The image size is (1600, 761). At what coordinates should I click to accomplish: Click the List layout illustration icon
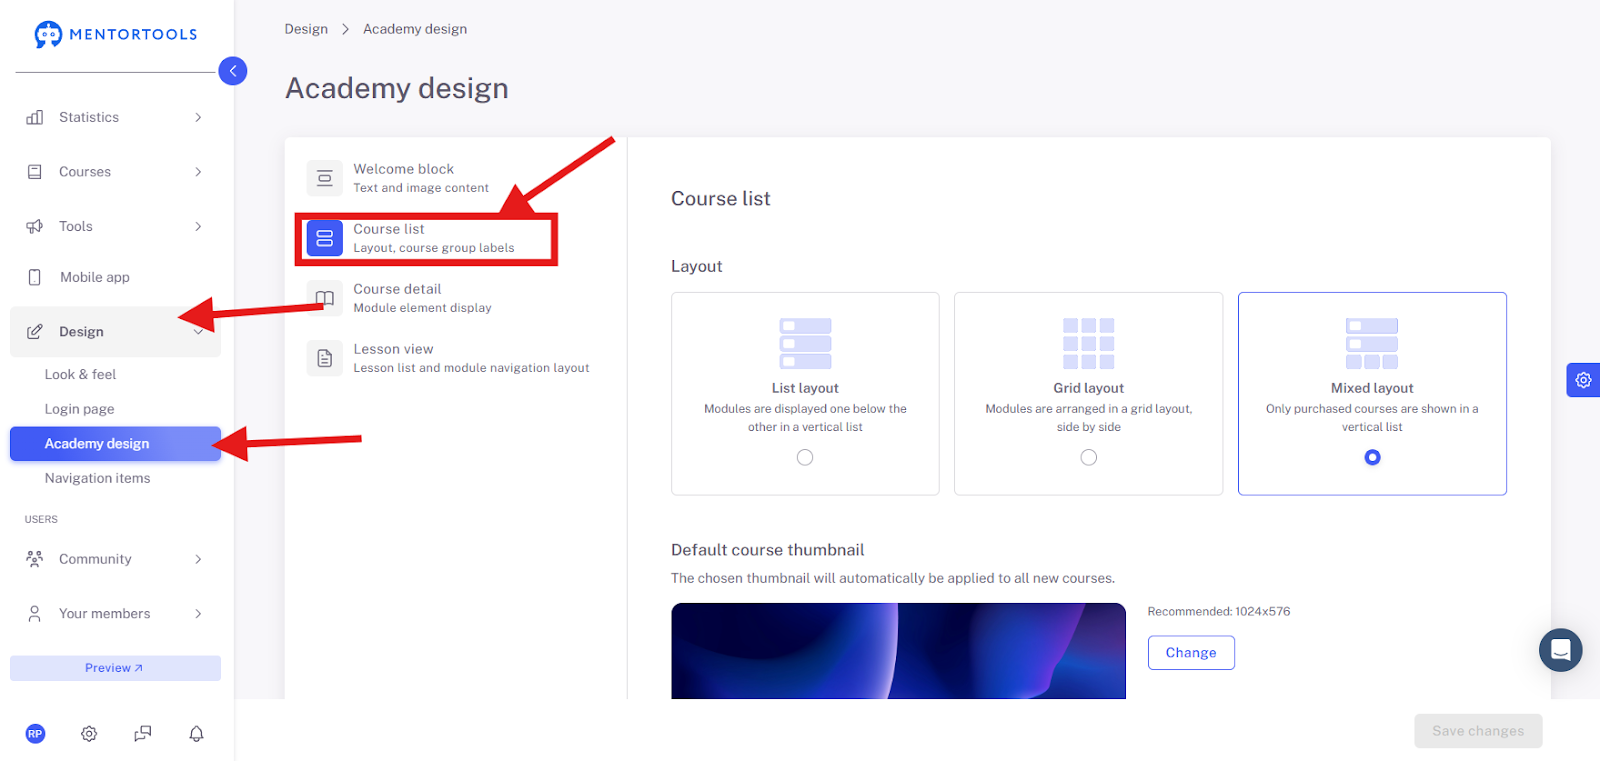point(805,344)
